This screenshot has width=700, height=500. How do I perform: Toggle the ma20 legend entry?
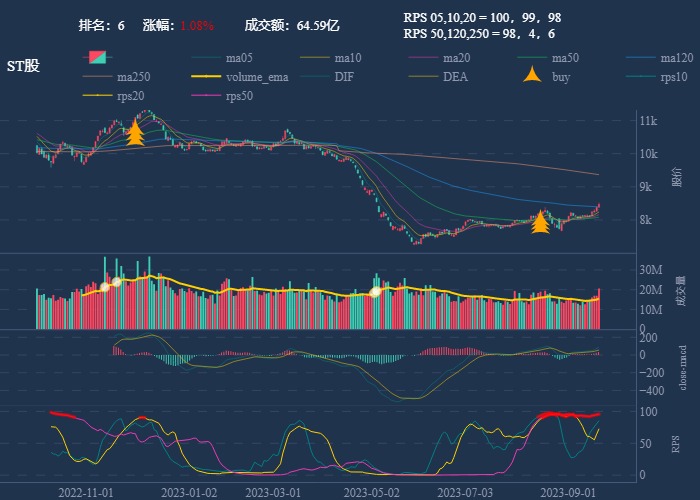tap(455, 58)
